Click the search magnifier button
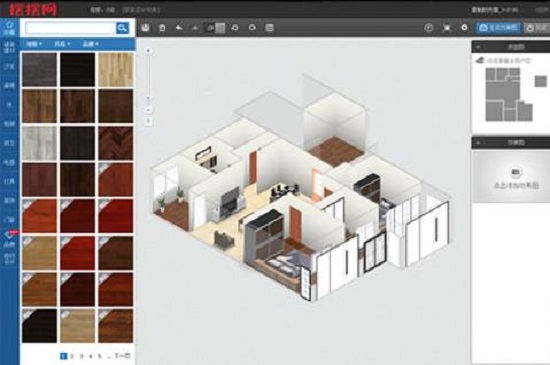 122,28
